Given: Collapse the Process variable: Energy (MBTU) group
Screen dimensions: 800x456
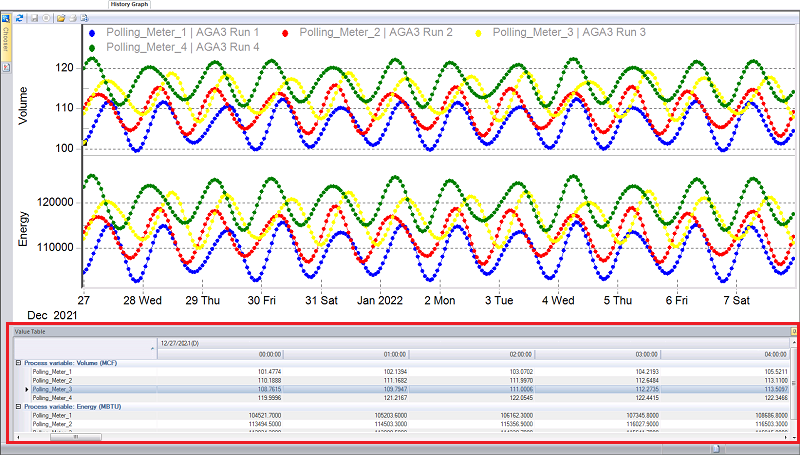Looking at the screenshot, I should [19, 407].
